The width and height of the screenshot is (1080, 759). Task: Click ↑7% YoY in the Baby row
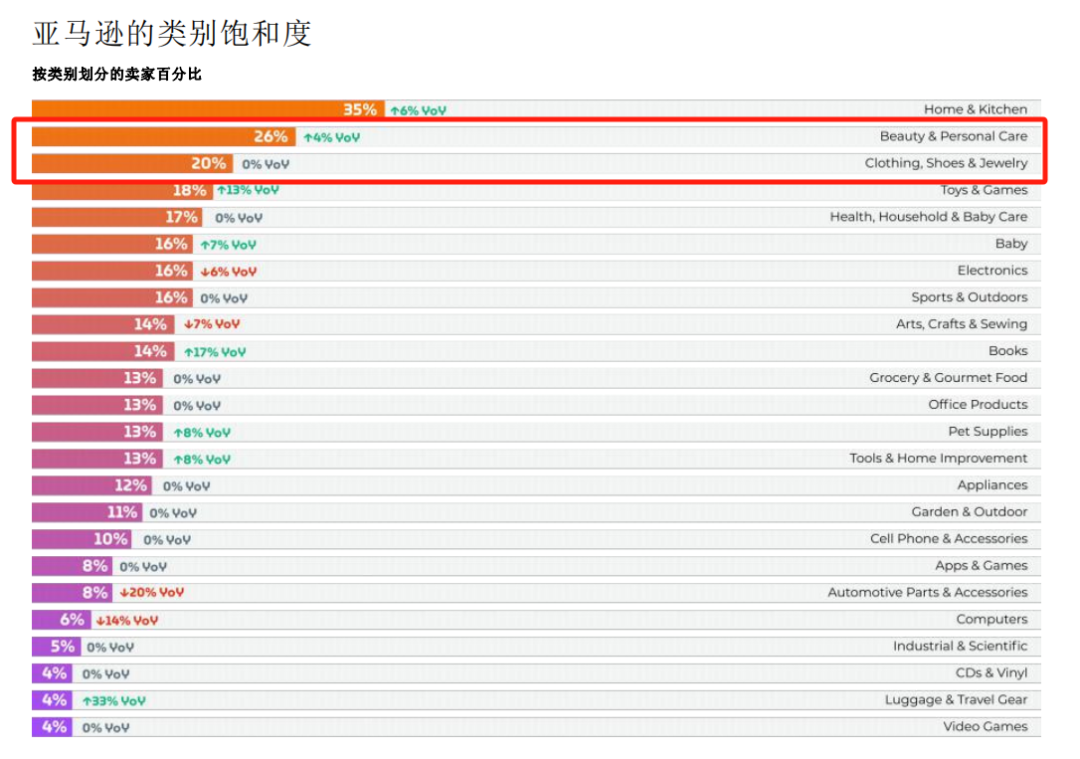pyautogui.click(x=228, y=245)
